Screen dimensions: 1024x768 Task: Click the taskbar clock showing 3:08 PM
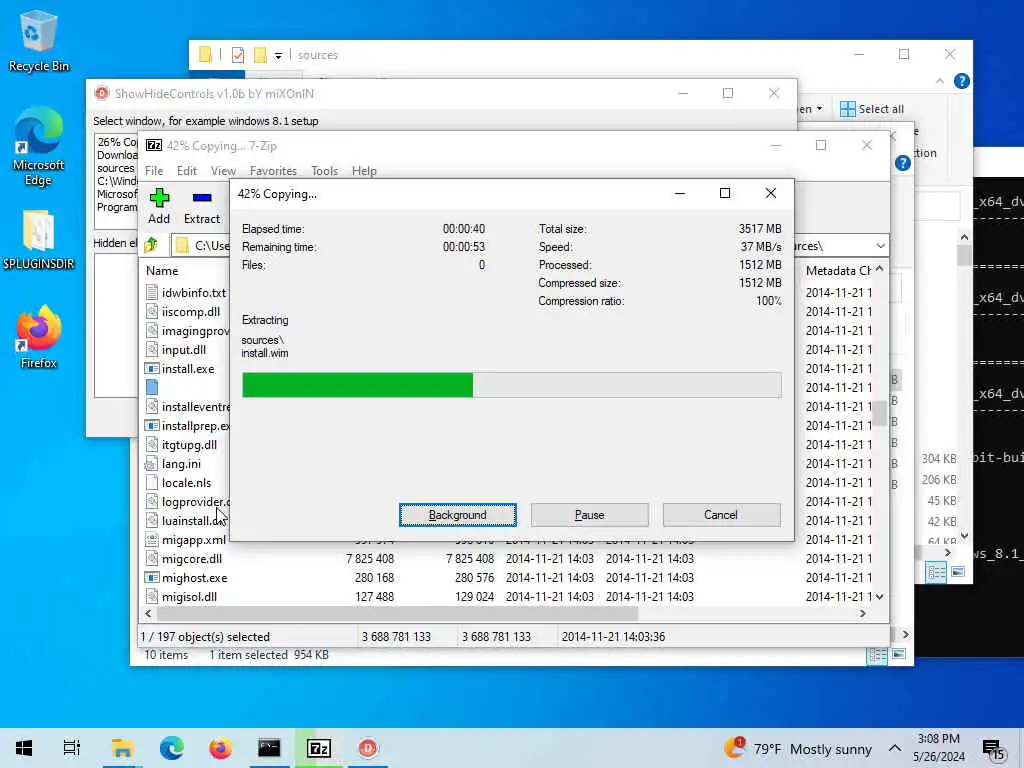938,748
